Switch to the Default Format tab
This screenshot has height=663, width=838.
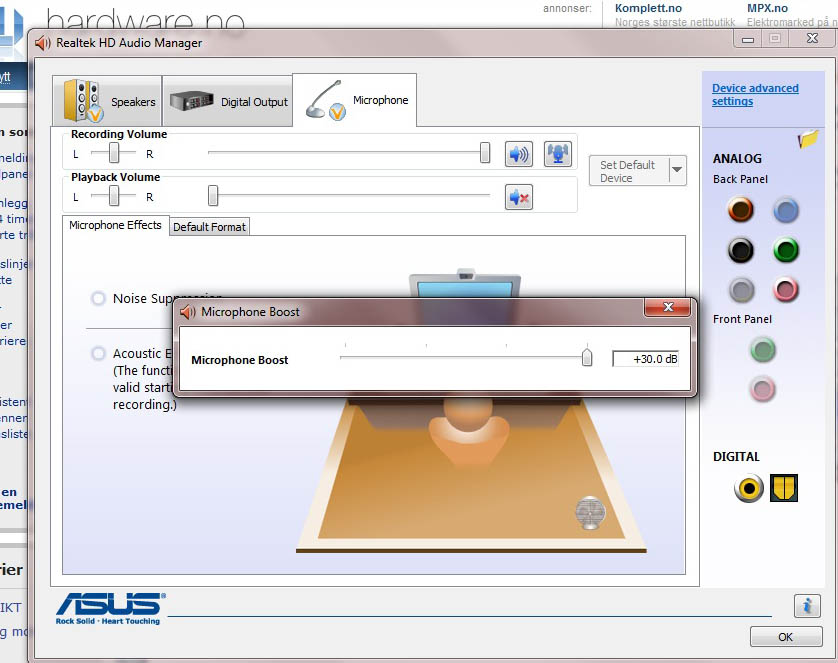(210, 227)
